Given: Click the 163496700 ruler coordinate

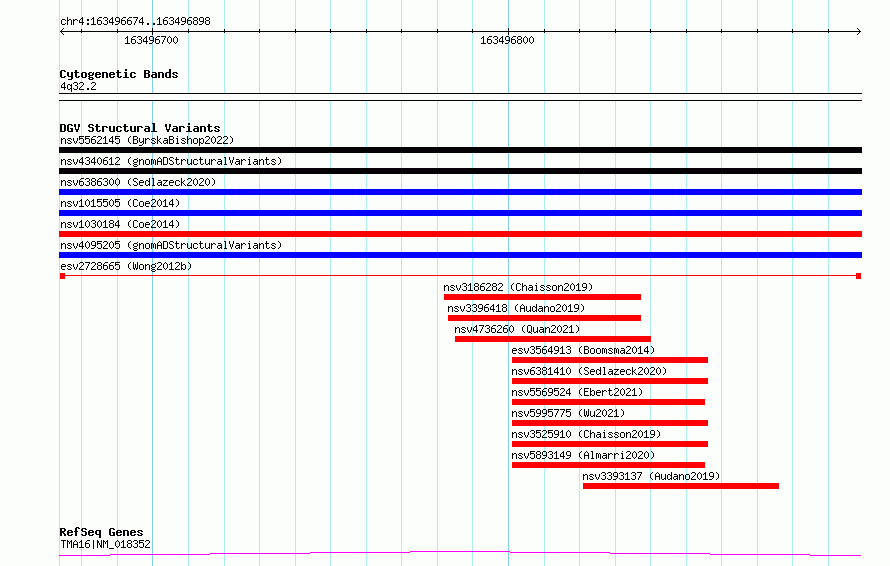Looking at the screenshot, I should (x=151, y=40).
